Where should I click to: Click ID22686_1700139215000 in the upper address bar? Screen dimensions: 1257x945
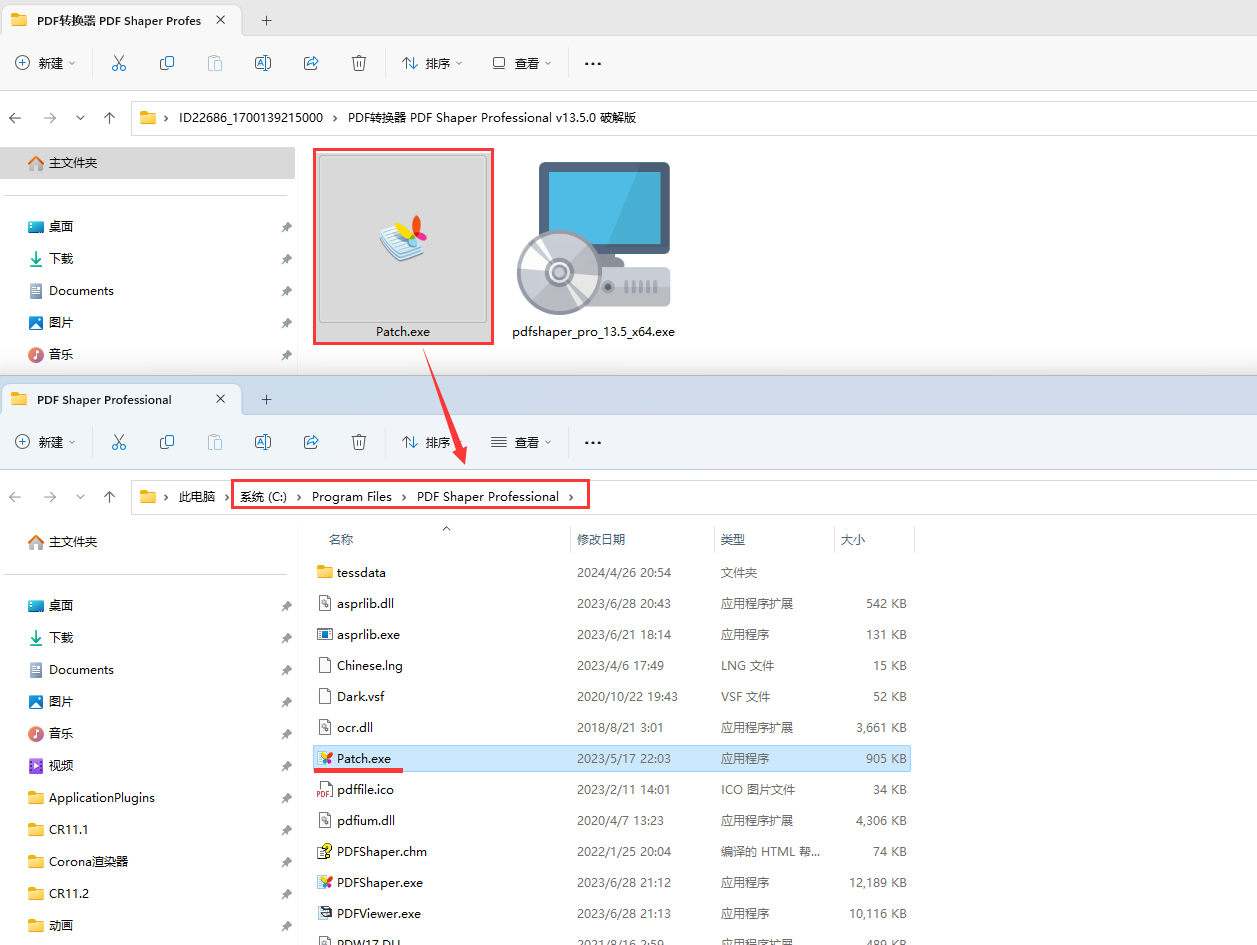[251, 118]
